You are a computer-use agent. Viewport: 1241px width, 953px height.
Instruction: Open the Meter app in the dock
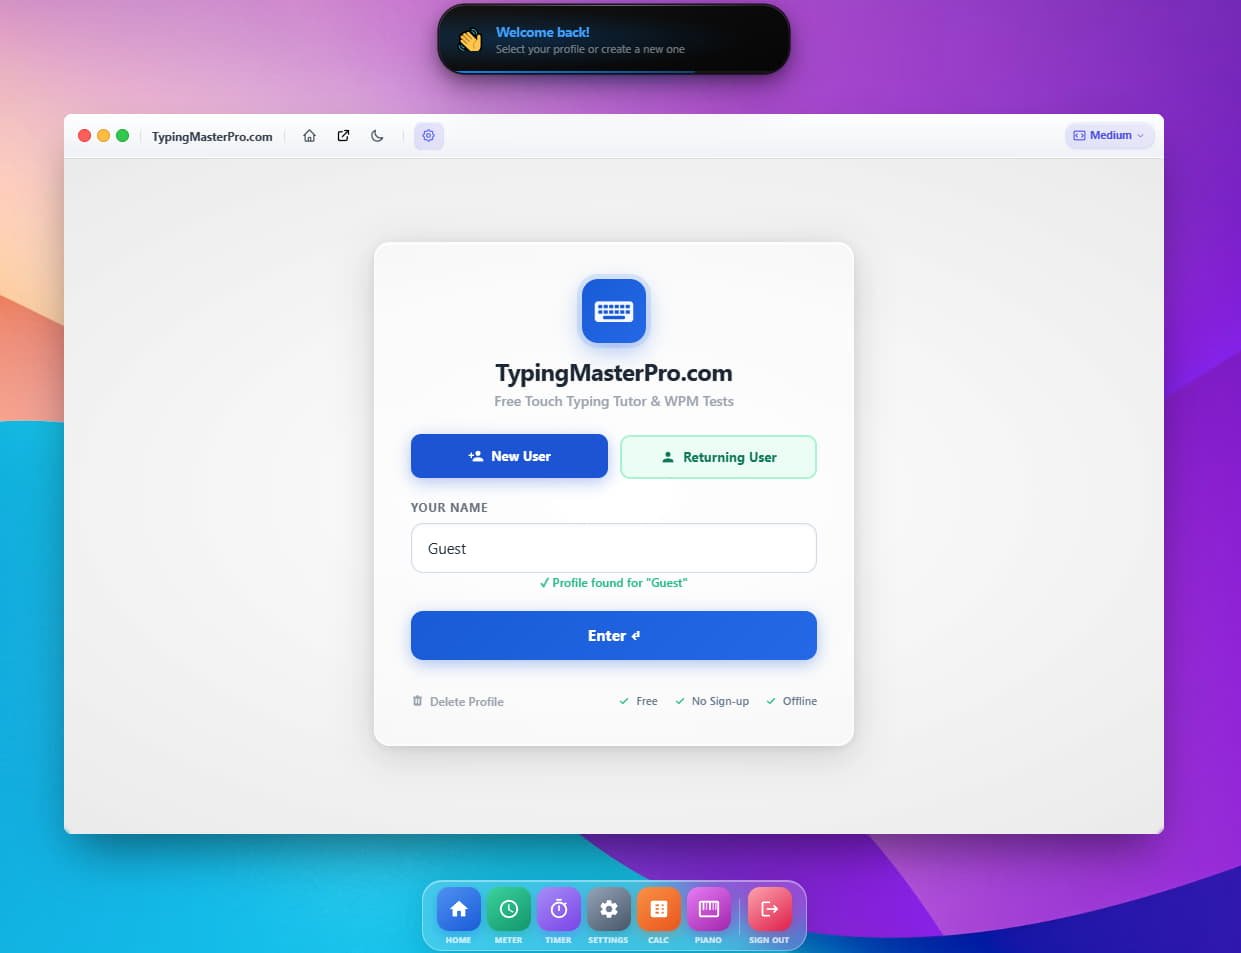pyautogui.click(x=509, y=909)
